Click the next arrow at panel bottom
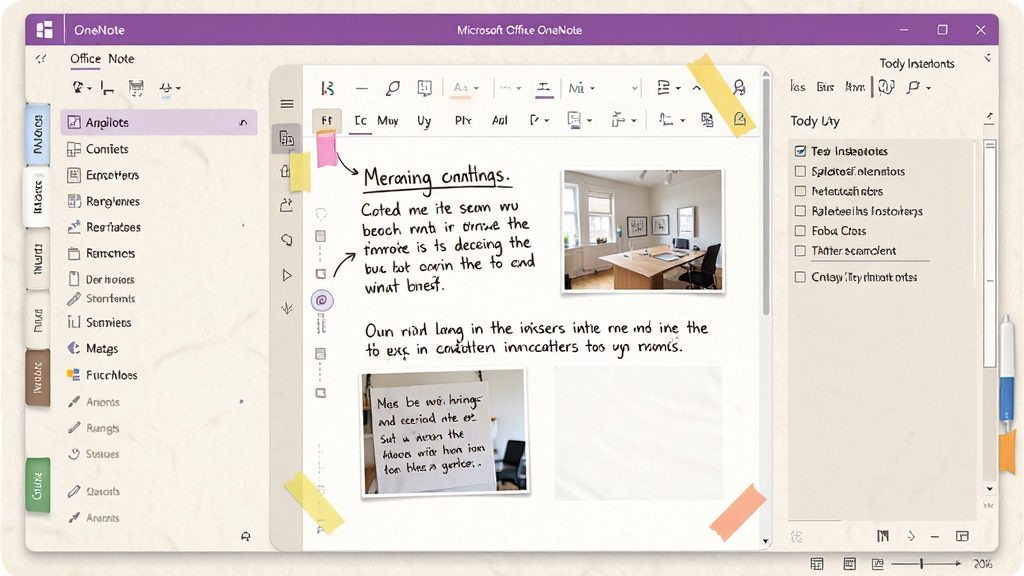The image size is (1024, 576). 911,536
